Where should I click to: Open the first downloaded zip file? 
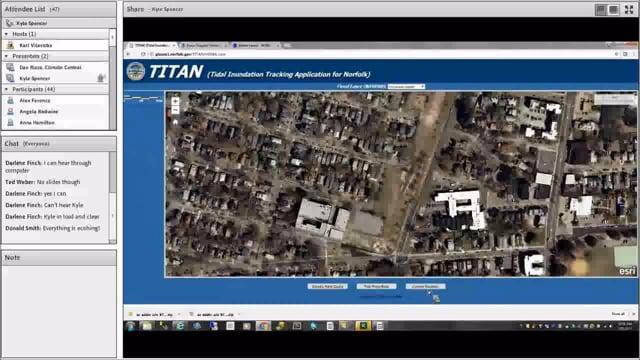click(152, 315)
